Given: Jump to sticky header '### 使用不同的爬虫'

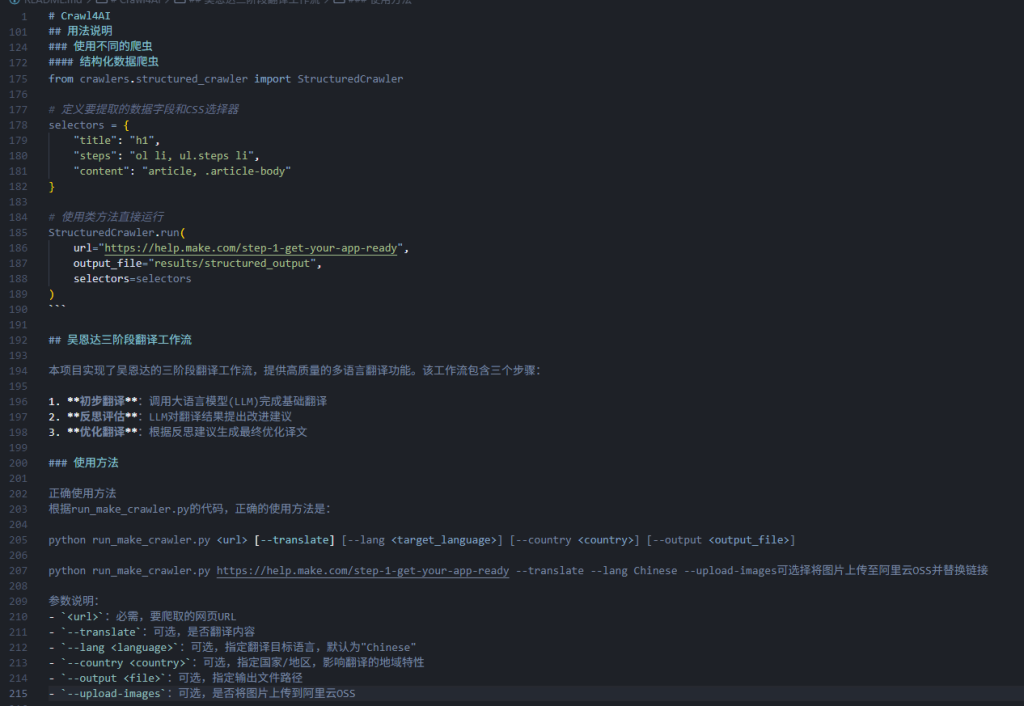Looking at the screenshot, I should (100, 46).
